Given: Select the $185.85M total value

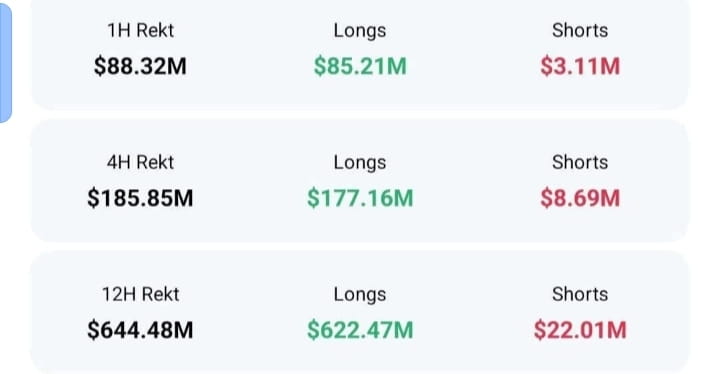Looking at the screenshot, I should tap(140, 198).
